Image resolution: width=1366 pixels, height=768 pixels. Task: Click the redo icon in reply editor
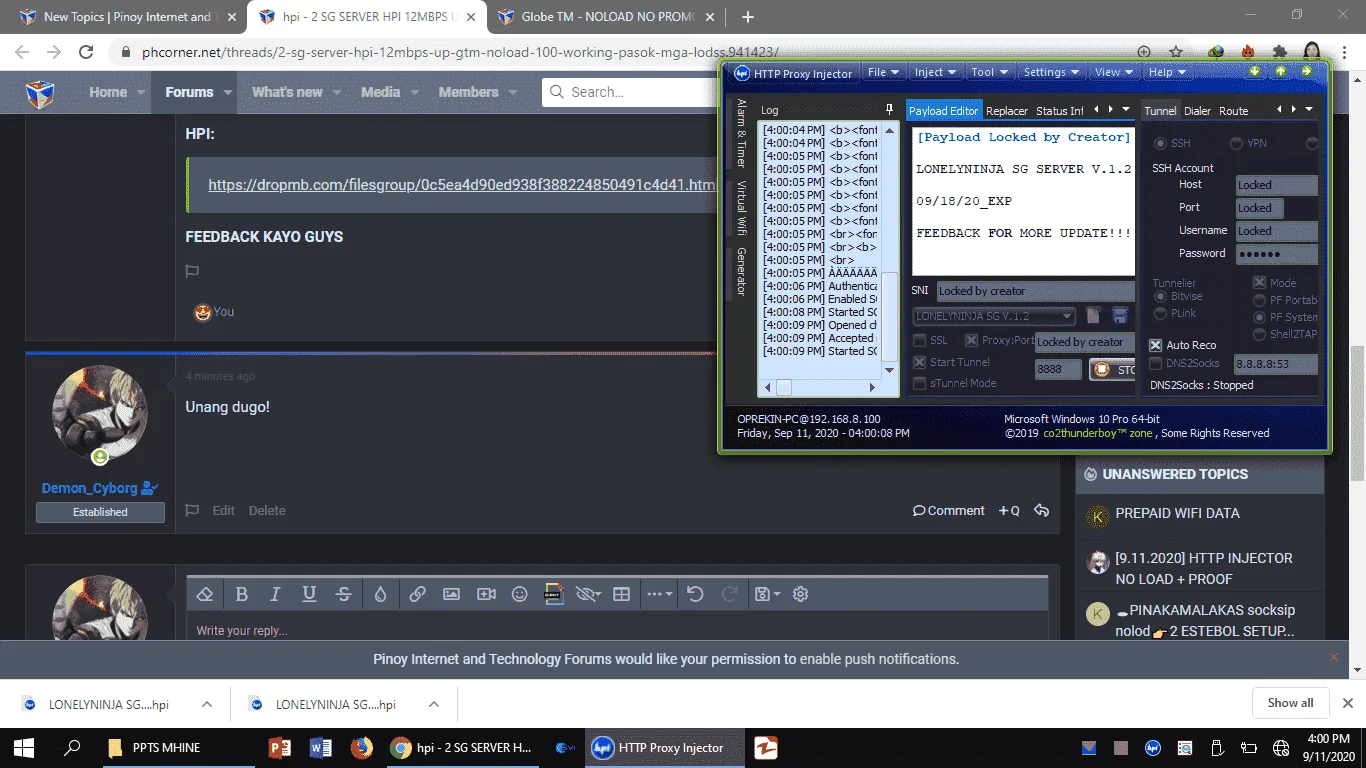(x=729, y=594)
